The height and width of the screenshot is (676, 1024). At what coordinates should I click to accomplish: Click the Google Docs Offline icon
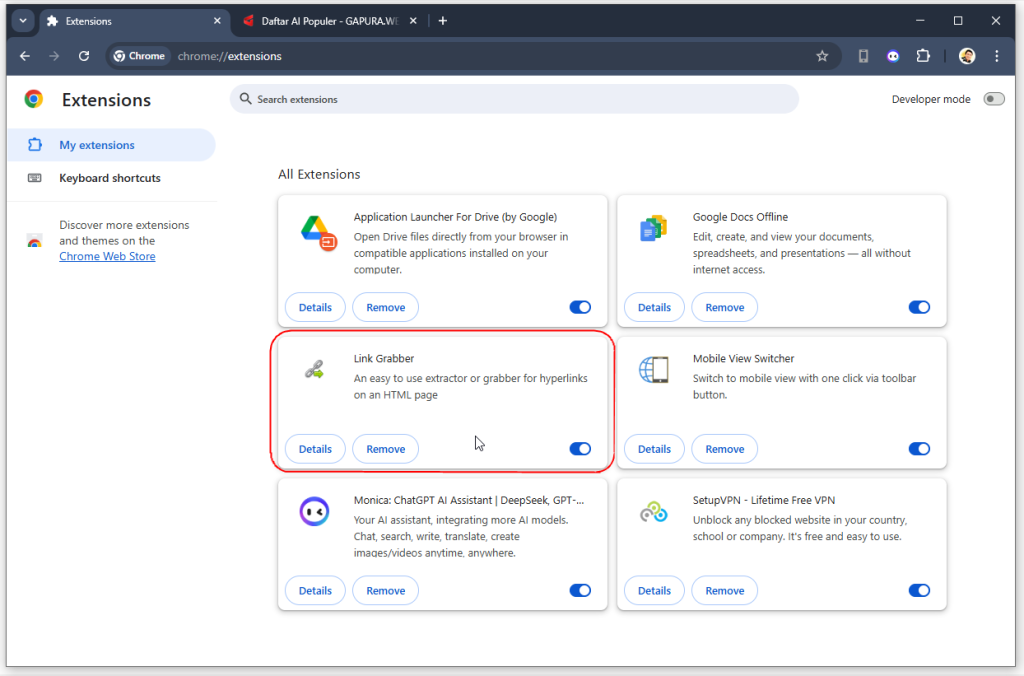point(653,229)
